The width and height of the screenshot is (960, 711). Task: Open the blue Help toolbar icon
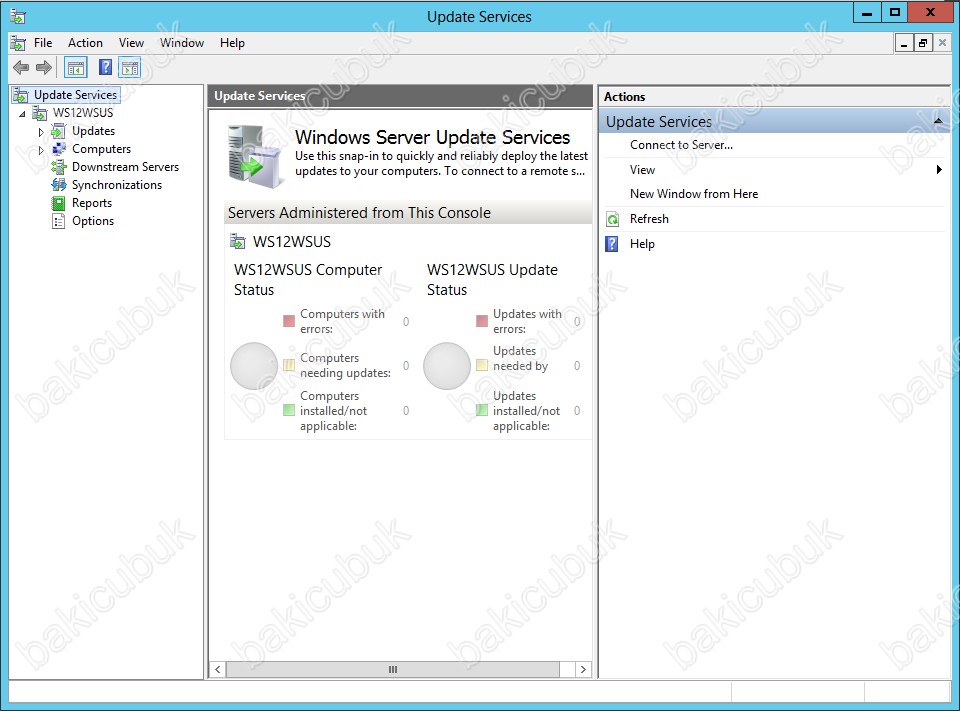click(105, 67)
